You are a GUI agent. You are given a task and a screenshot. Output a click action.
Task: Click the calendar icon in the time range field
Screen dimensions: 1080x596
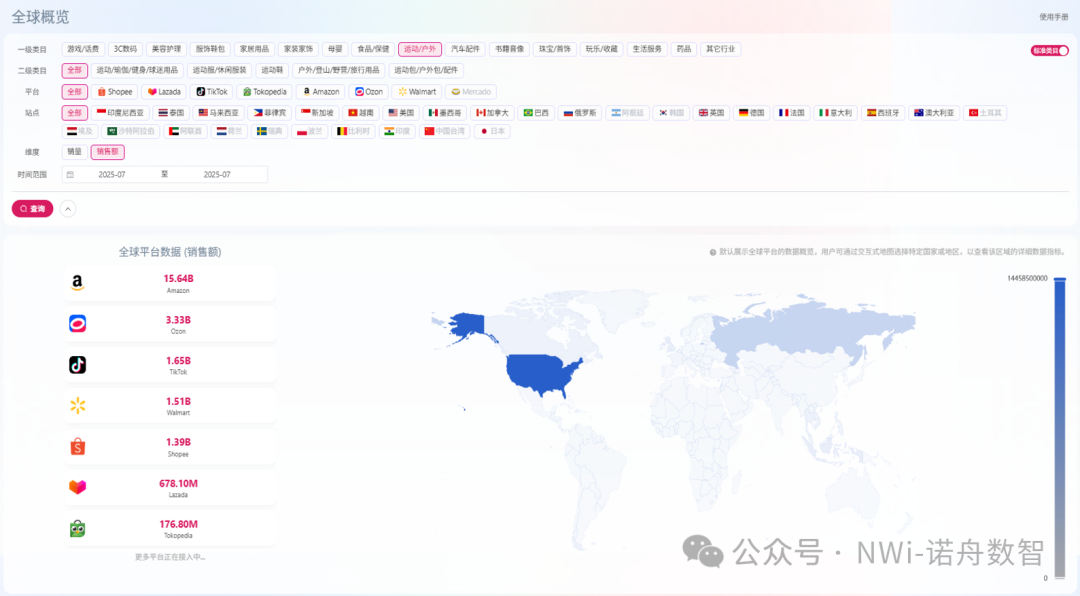[70, 175]
